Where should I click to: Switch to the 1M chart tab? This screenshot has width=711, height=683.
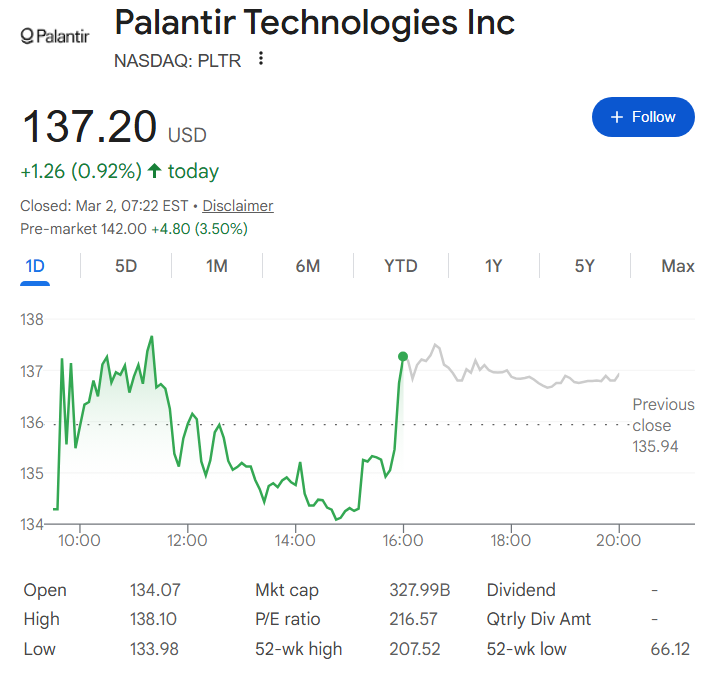(x=217, y=266)
